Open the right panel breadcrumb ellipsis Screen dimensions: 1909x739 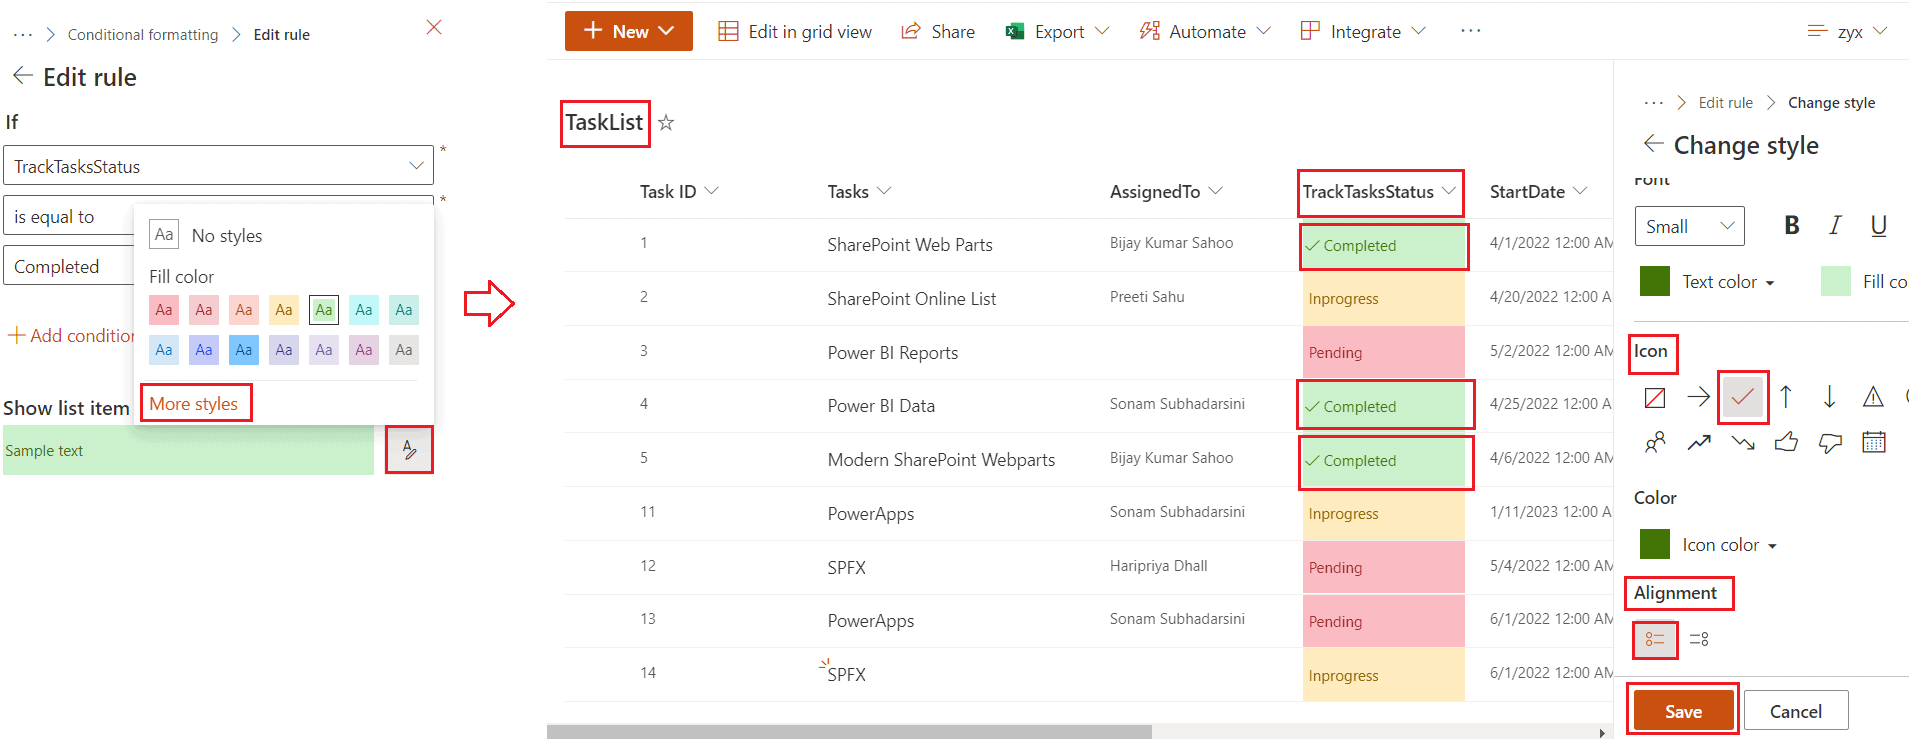[1654, 103]
